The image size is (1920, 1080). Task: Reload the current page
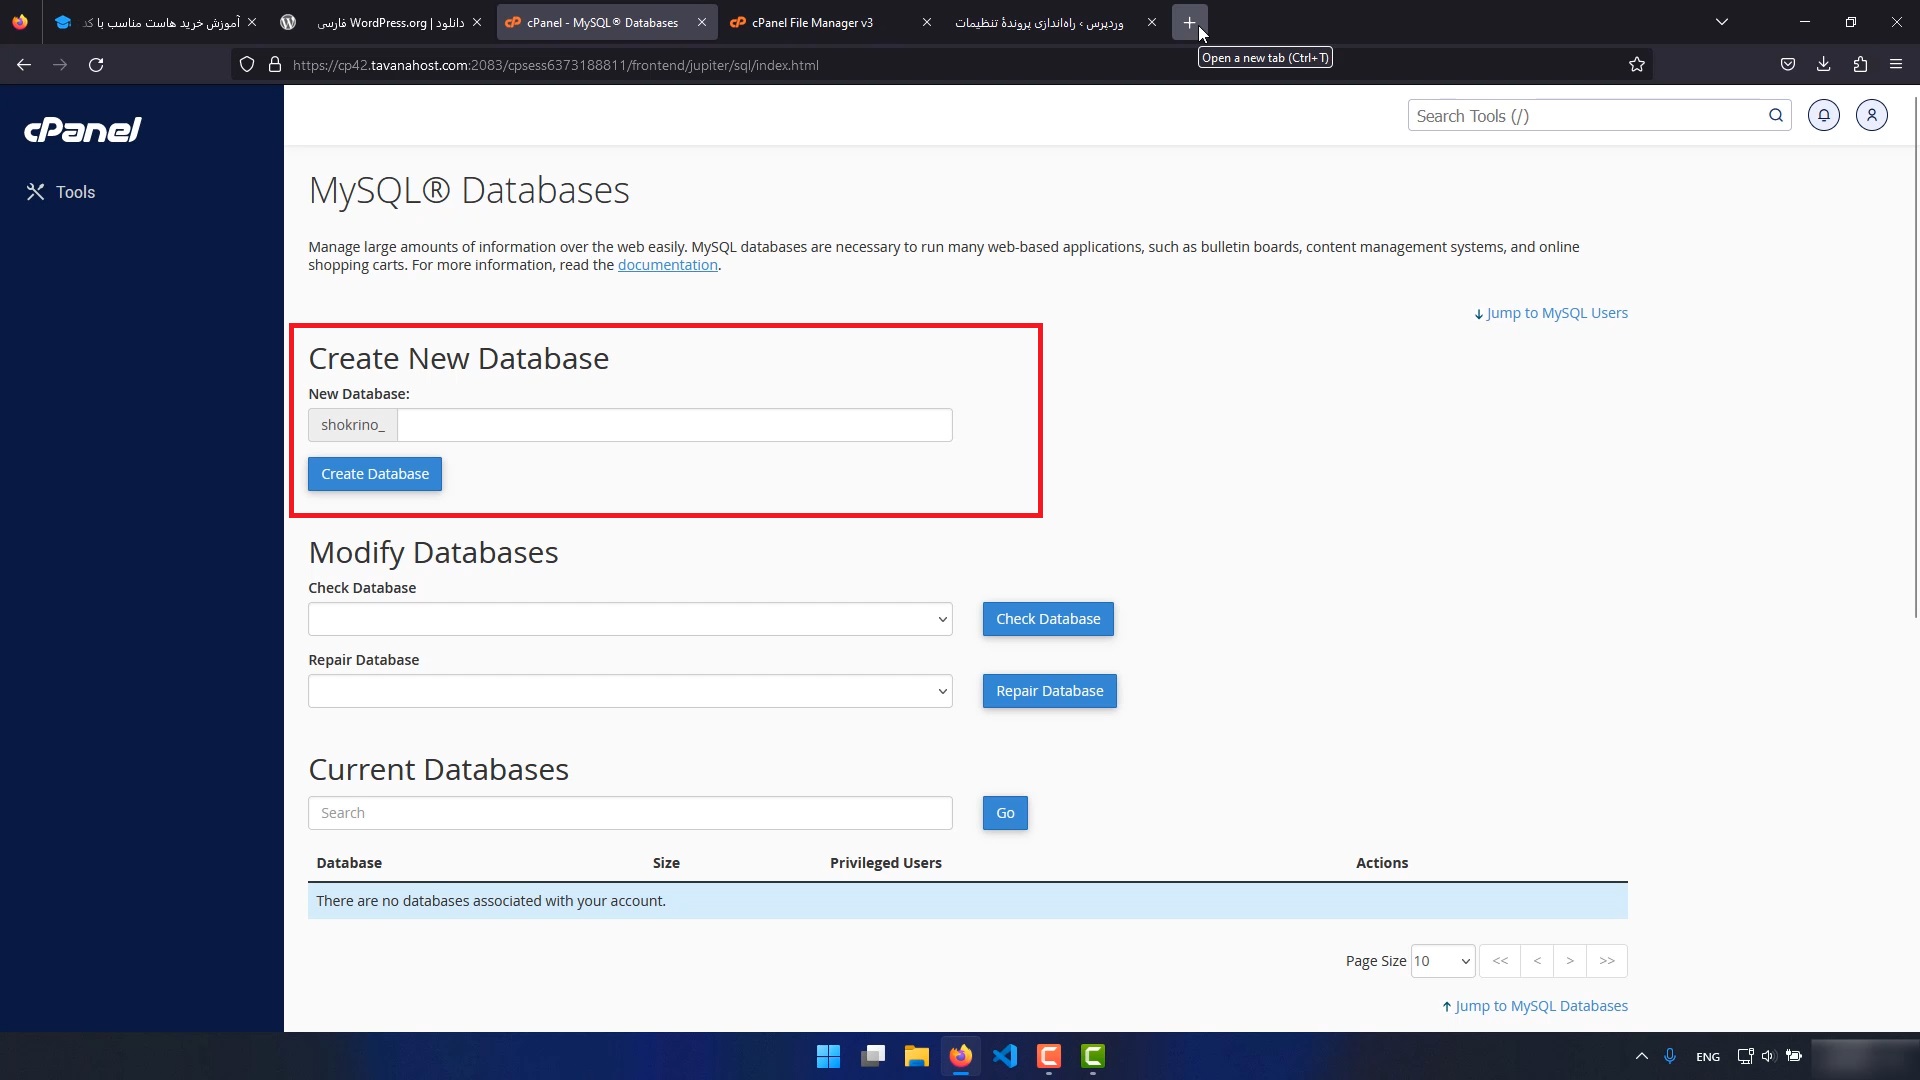pos(96,65)
